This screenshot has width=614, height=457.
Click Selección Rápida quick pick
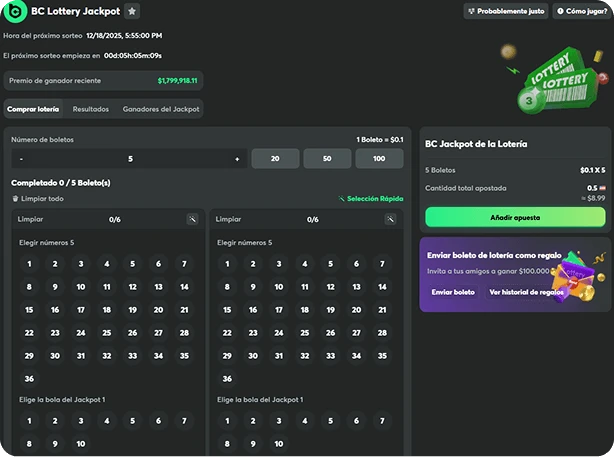(371, 199)
